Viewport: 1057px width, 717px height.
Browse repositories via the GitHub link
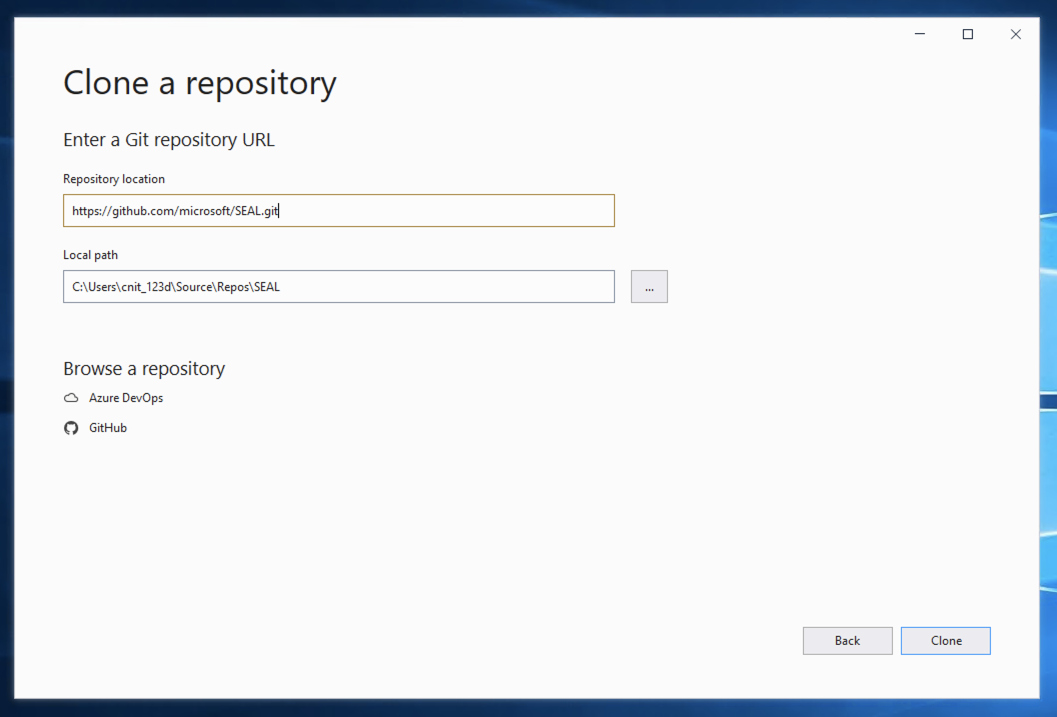108,428
